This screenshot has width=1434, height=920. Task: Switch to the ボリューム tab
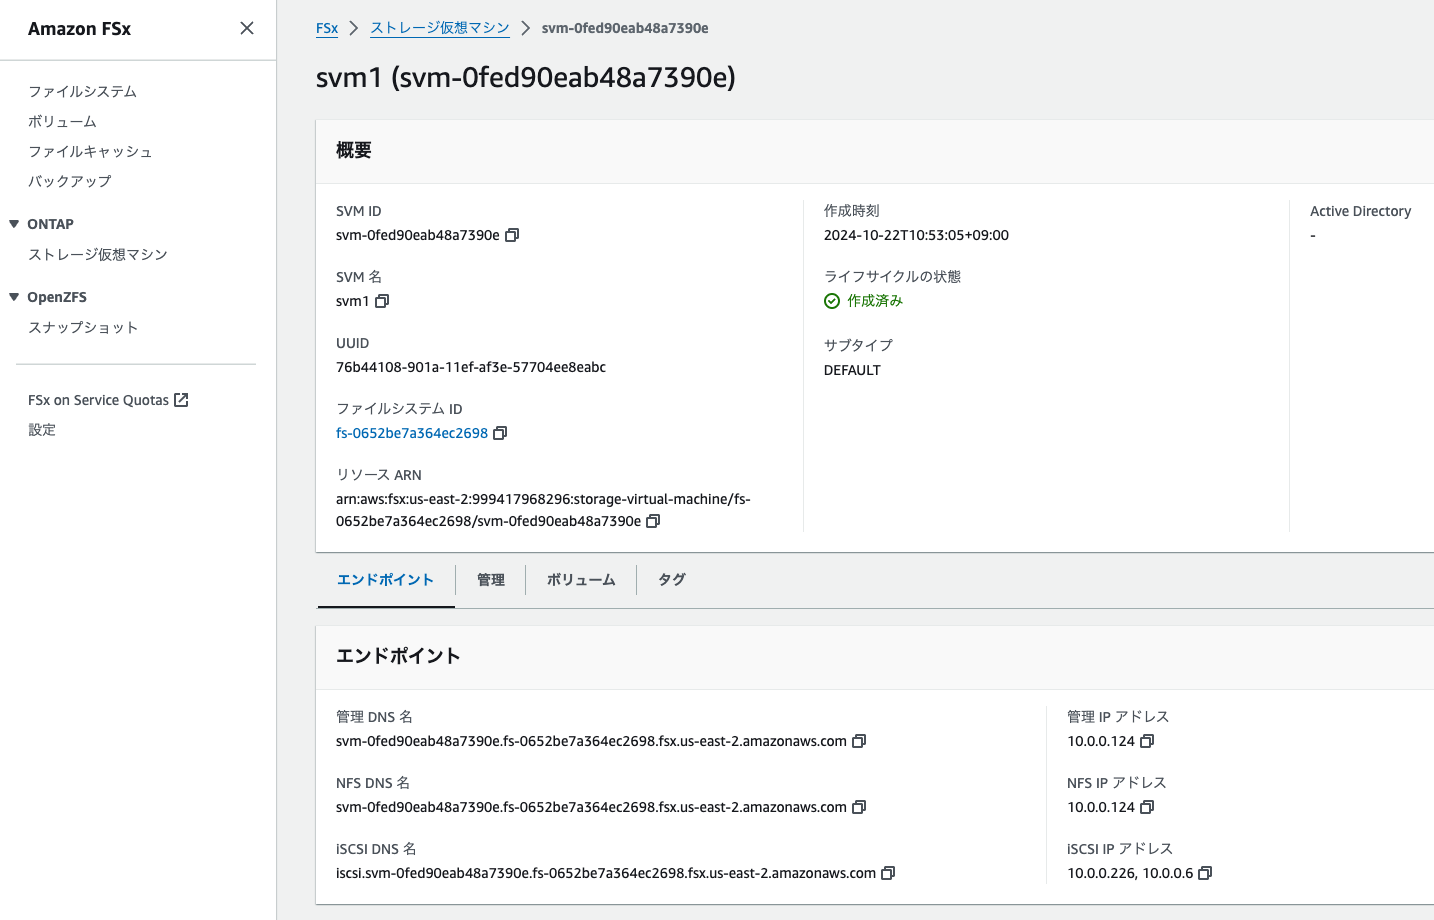[581, 580]
